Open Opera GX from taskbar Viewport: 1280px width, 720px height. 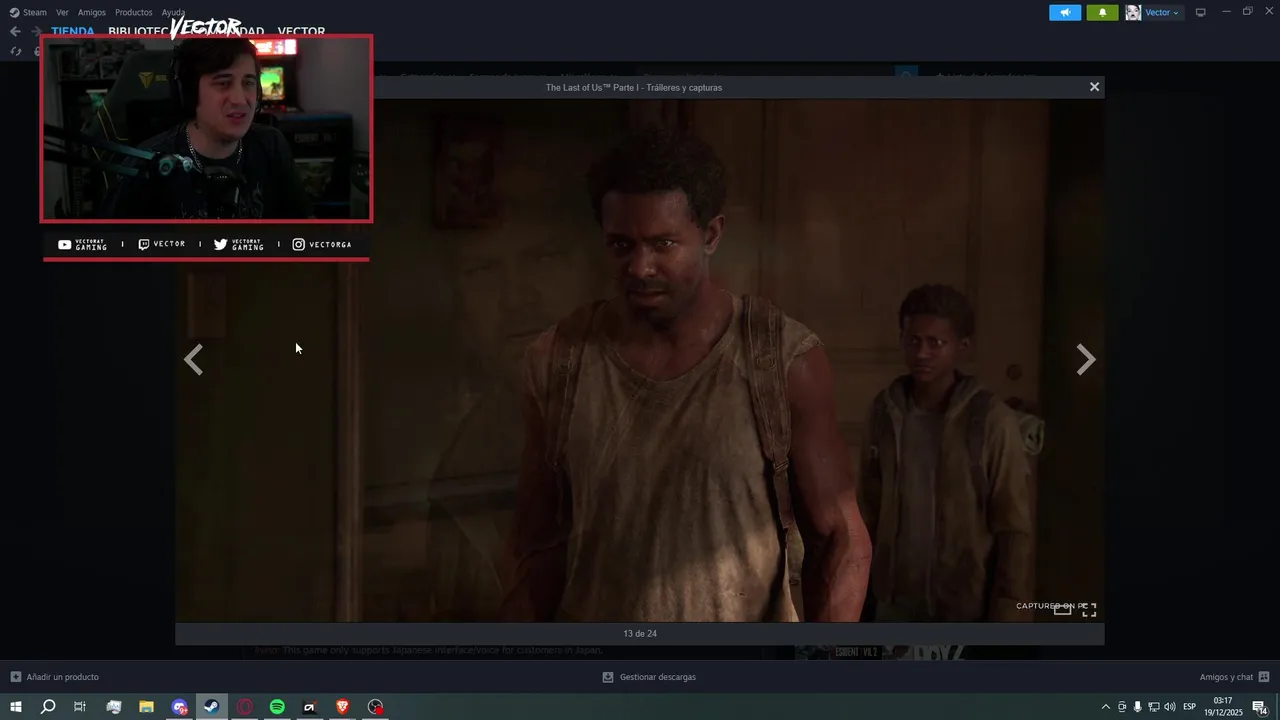point(244,707)
